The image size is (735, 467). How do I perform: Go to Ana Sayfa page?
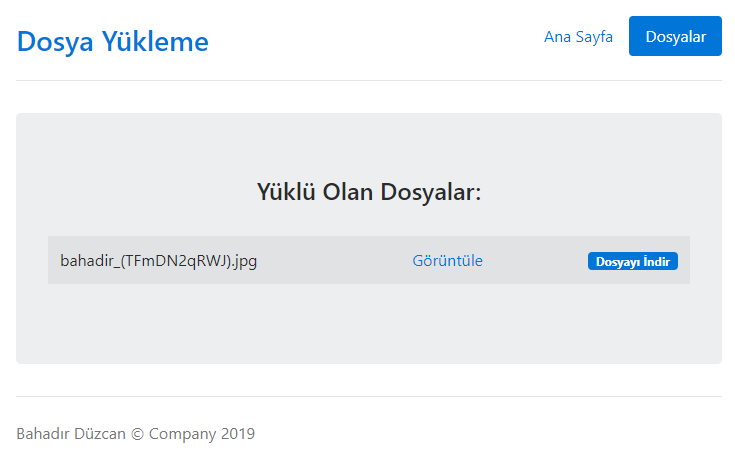click(578, 37)
